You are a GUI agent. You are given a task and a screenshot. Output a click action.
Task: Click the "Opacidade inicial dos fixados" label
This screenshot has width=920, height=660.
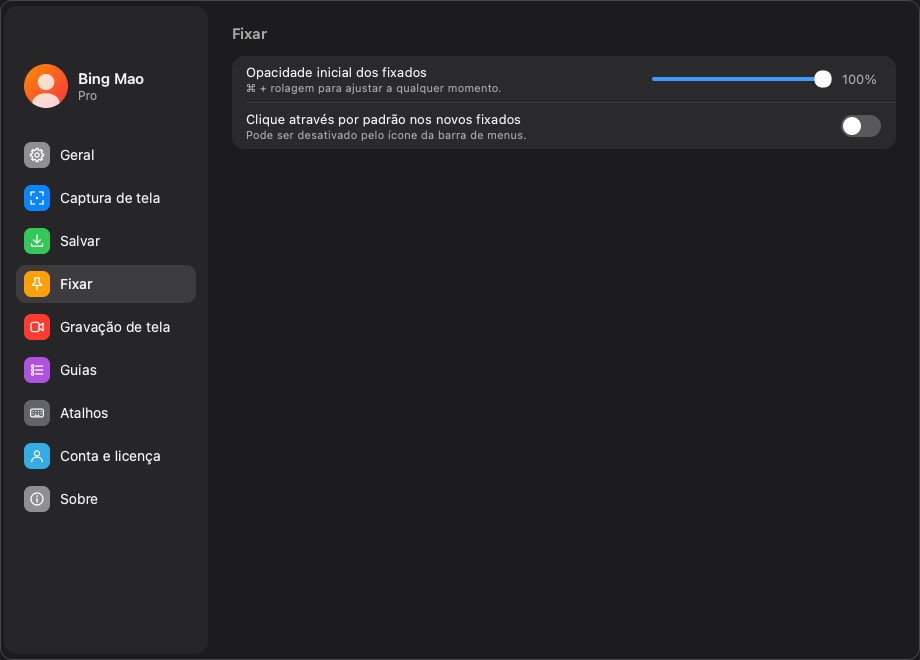click(x=336, y=73)
